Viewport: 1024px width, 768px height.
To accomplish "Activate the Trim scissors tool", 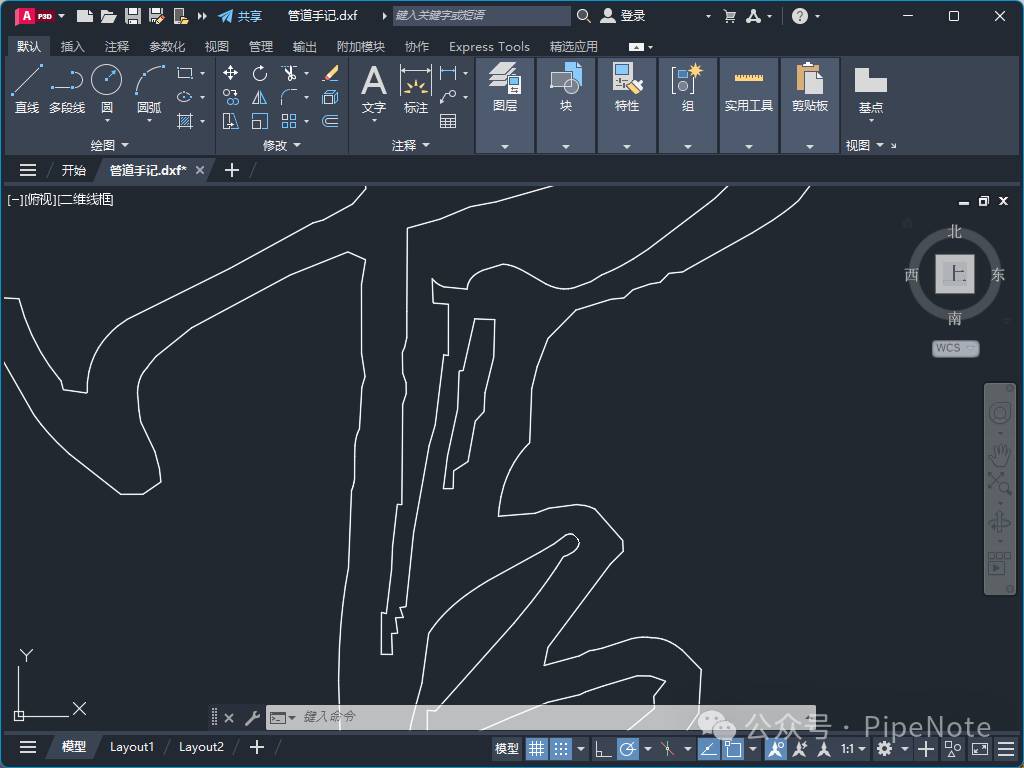I will pos(289,72).
